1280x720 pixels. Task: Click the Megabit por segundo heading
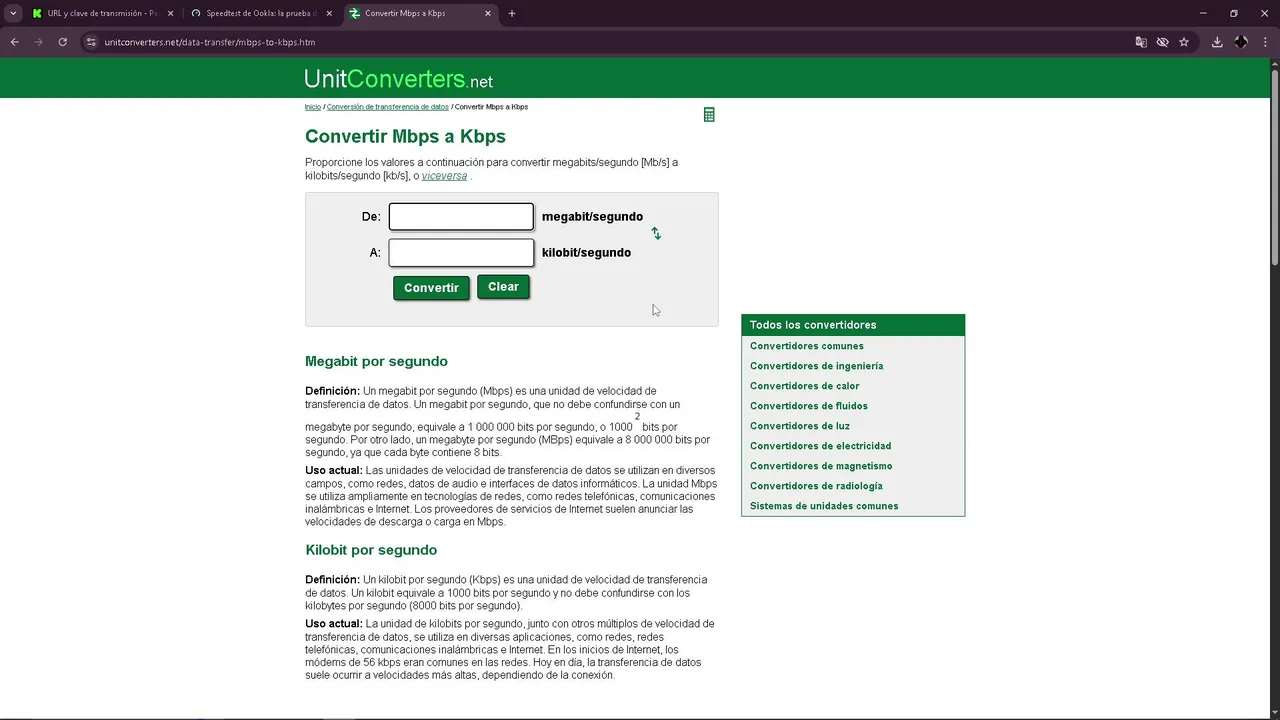376,361
